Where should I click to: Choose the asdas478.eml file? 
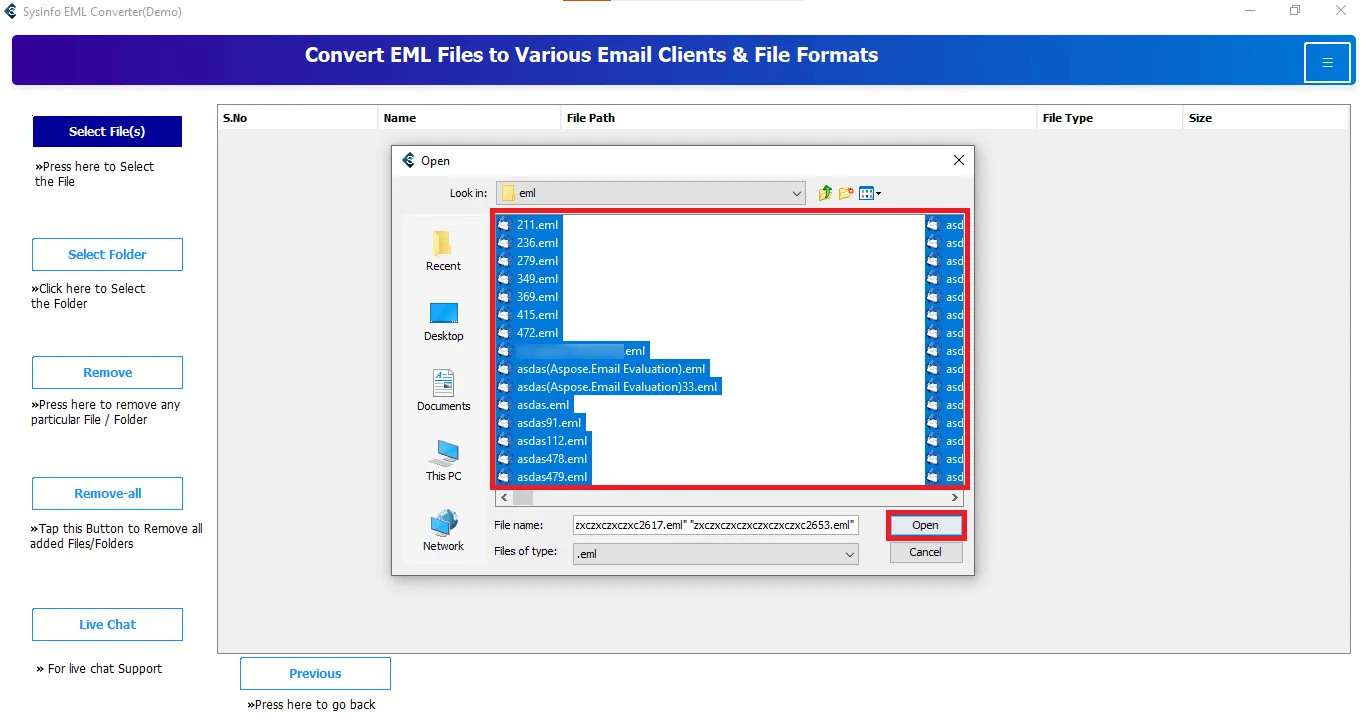coord(544,459)
